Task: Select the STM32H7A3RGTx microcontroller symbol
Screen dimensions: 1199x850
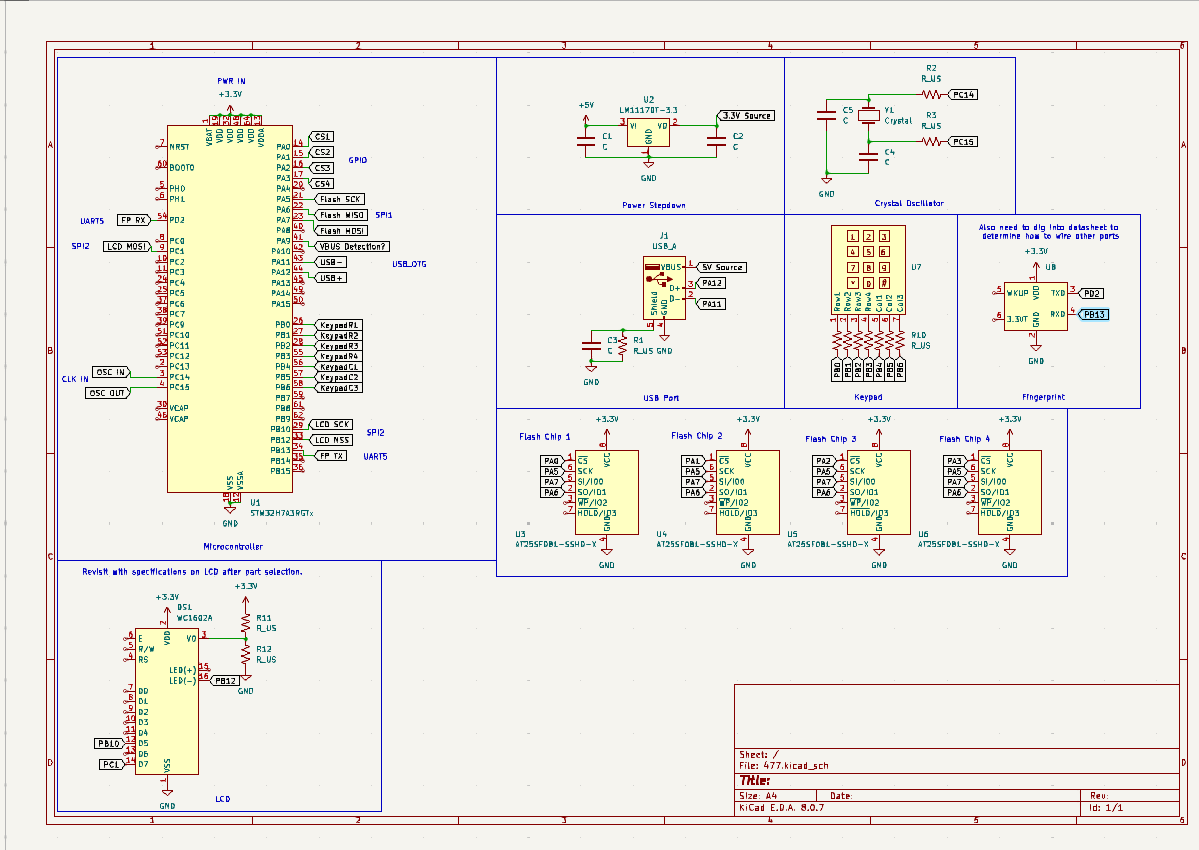Action: click(x=228, y=310)
